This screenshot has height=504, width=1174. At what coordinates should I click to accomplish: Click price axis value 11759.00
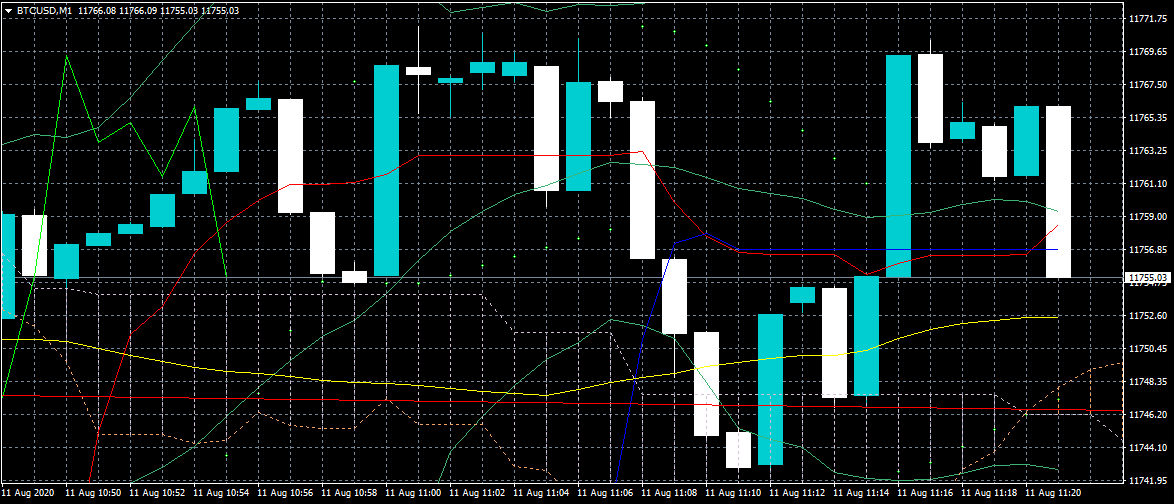click(1146, 216)
